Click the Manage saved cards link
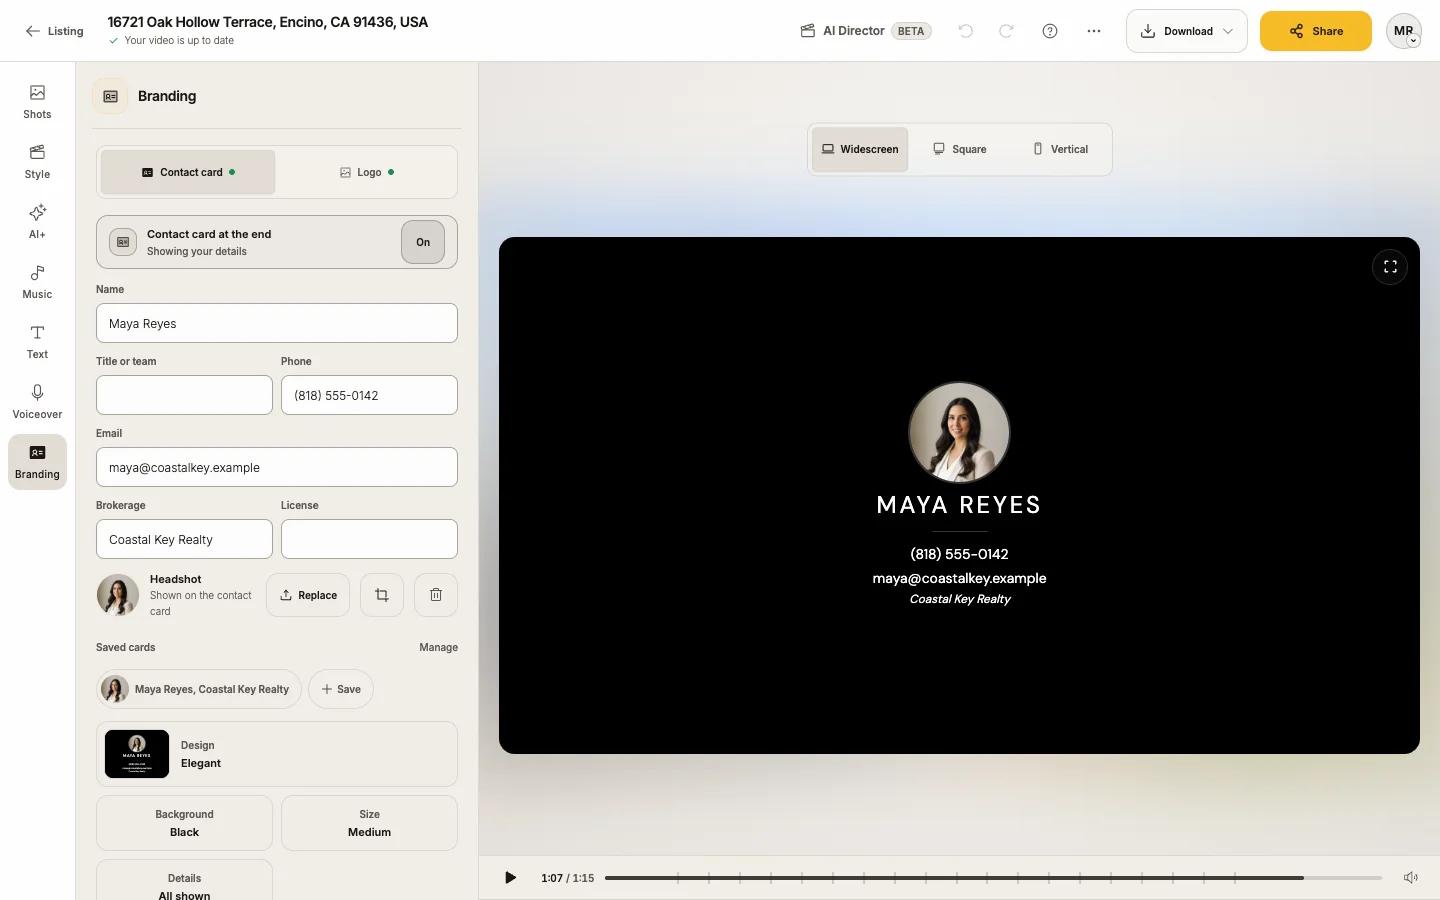 [x=438, y=647]
